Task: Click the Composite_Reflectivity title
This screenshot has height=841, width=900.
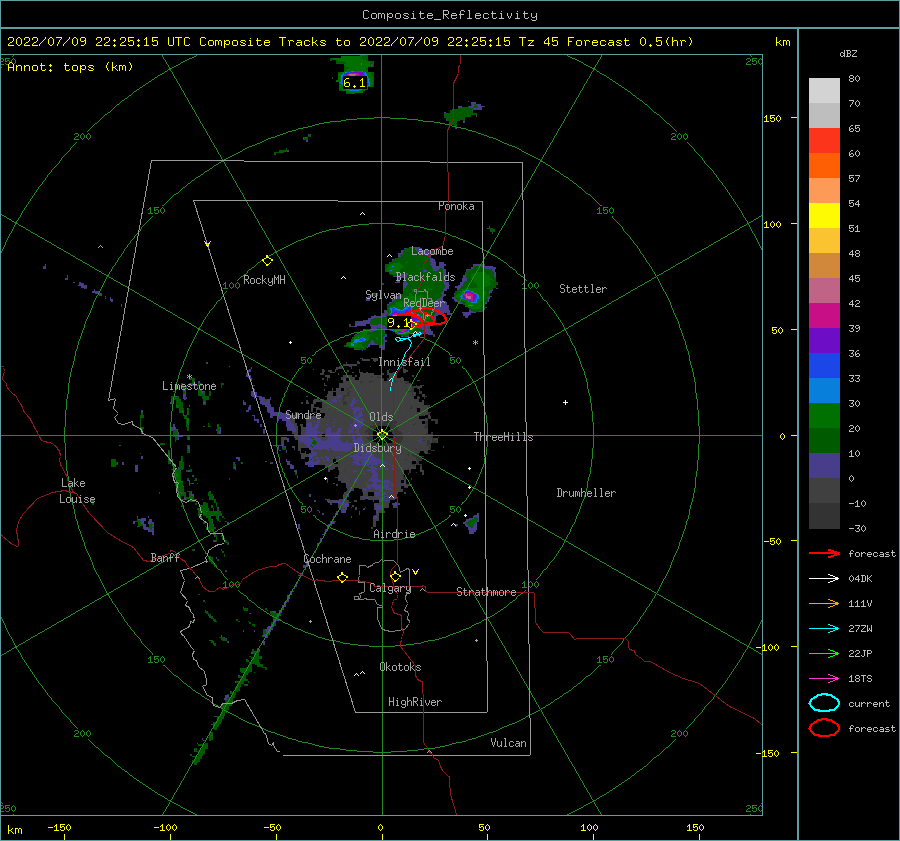Action: [450, 15]
